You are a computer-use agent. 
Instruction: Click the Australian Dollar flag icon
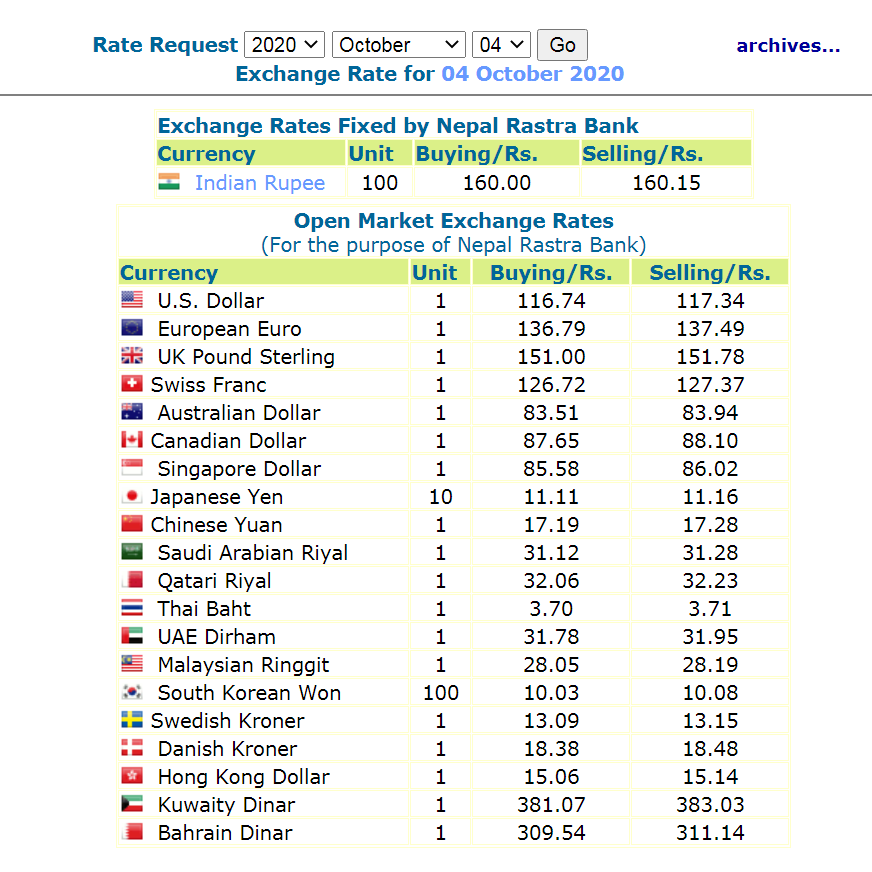pyautogui.click(x=132, y=411)
